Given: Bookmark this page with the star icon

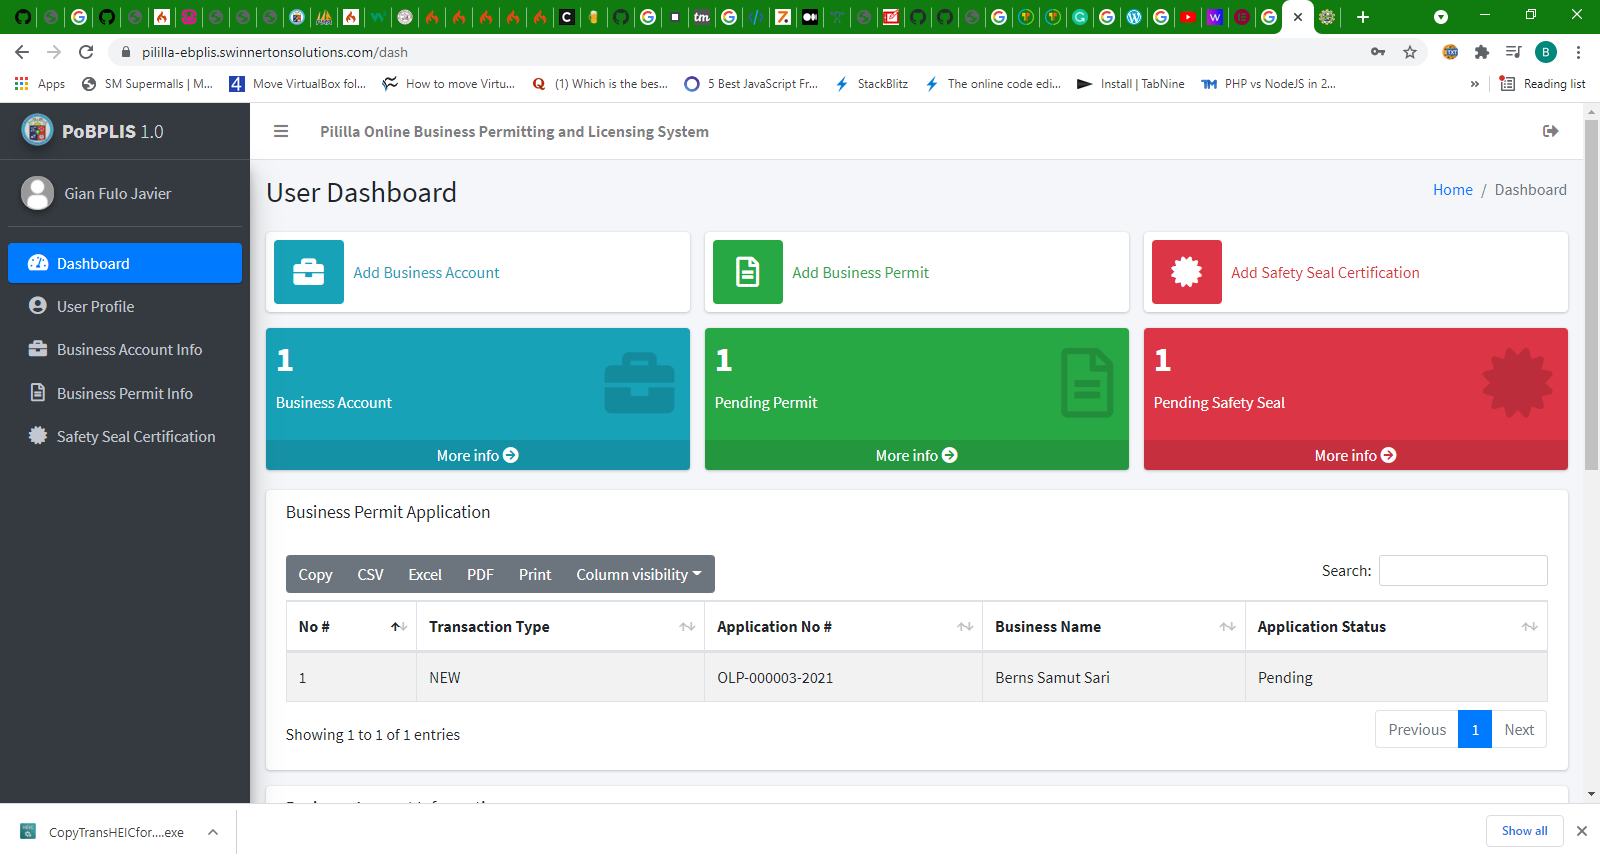Looking at the screenshot, I should pyautogui.click(x=1410, y=52).
